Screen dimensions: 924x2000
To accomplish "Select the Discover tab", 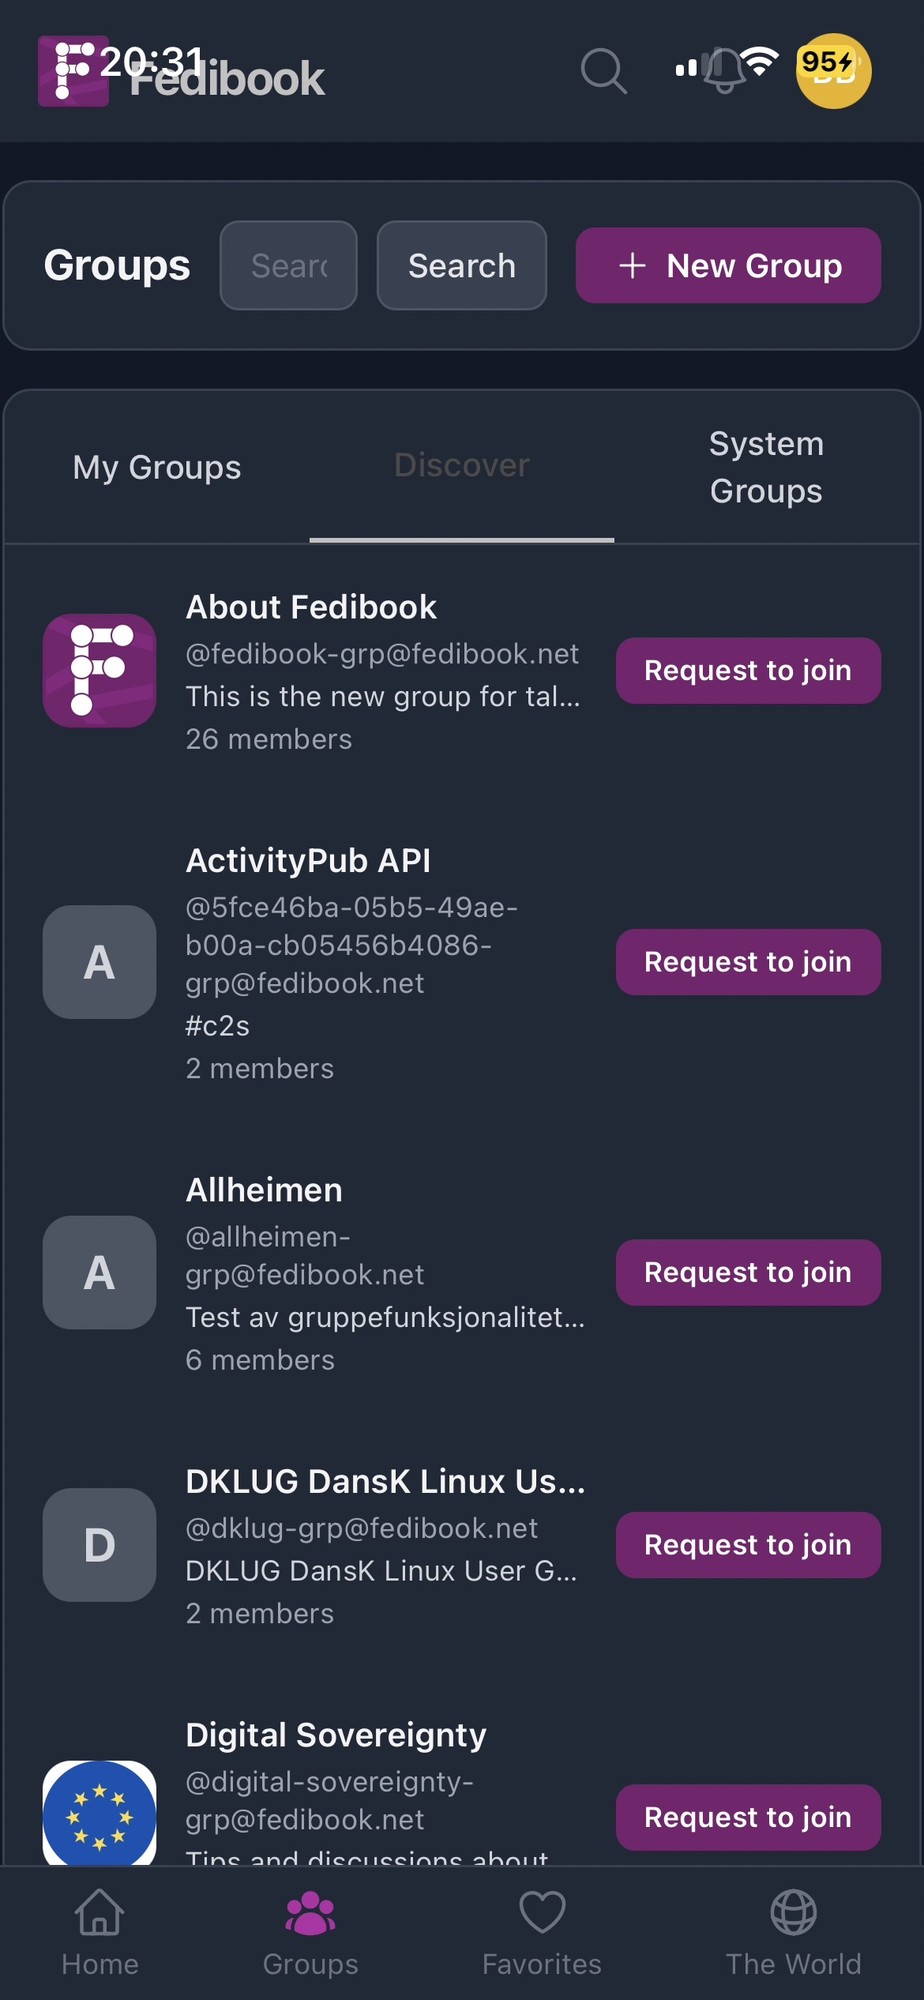I will coord(462,466).
